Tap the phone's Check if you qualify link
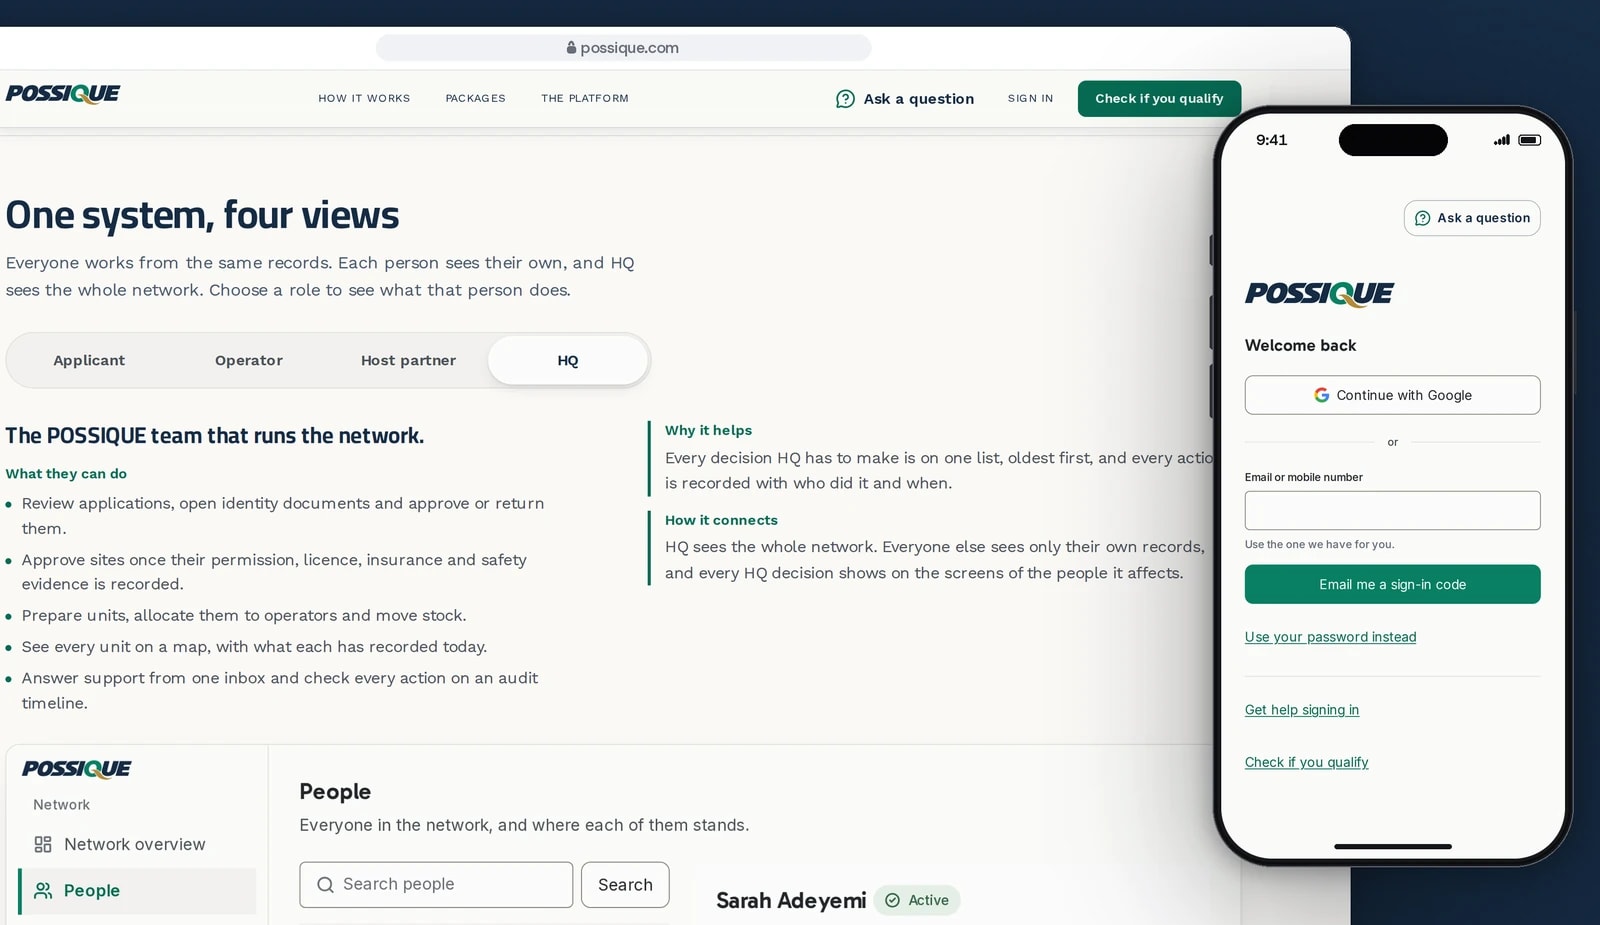Screen dimensions: 1600x925 tap(1306, 762)
